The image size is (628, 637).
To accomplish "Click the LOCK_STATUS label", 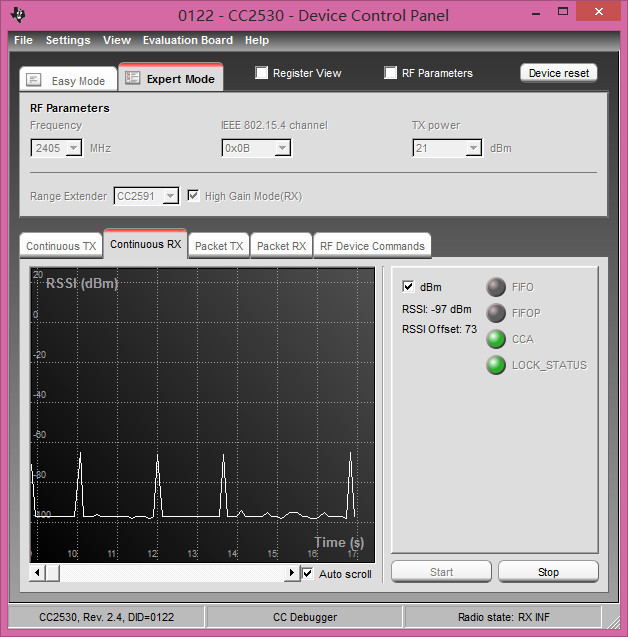I will [549, 365].
